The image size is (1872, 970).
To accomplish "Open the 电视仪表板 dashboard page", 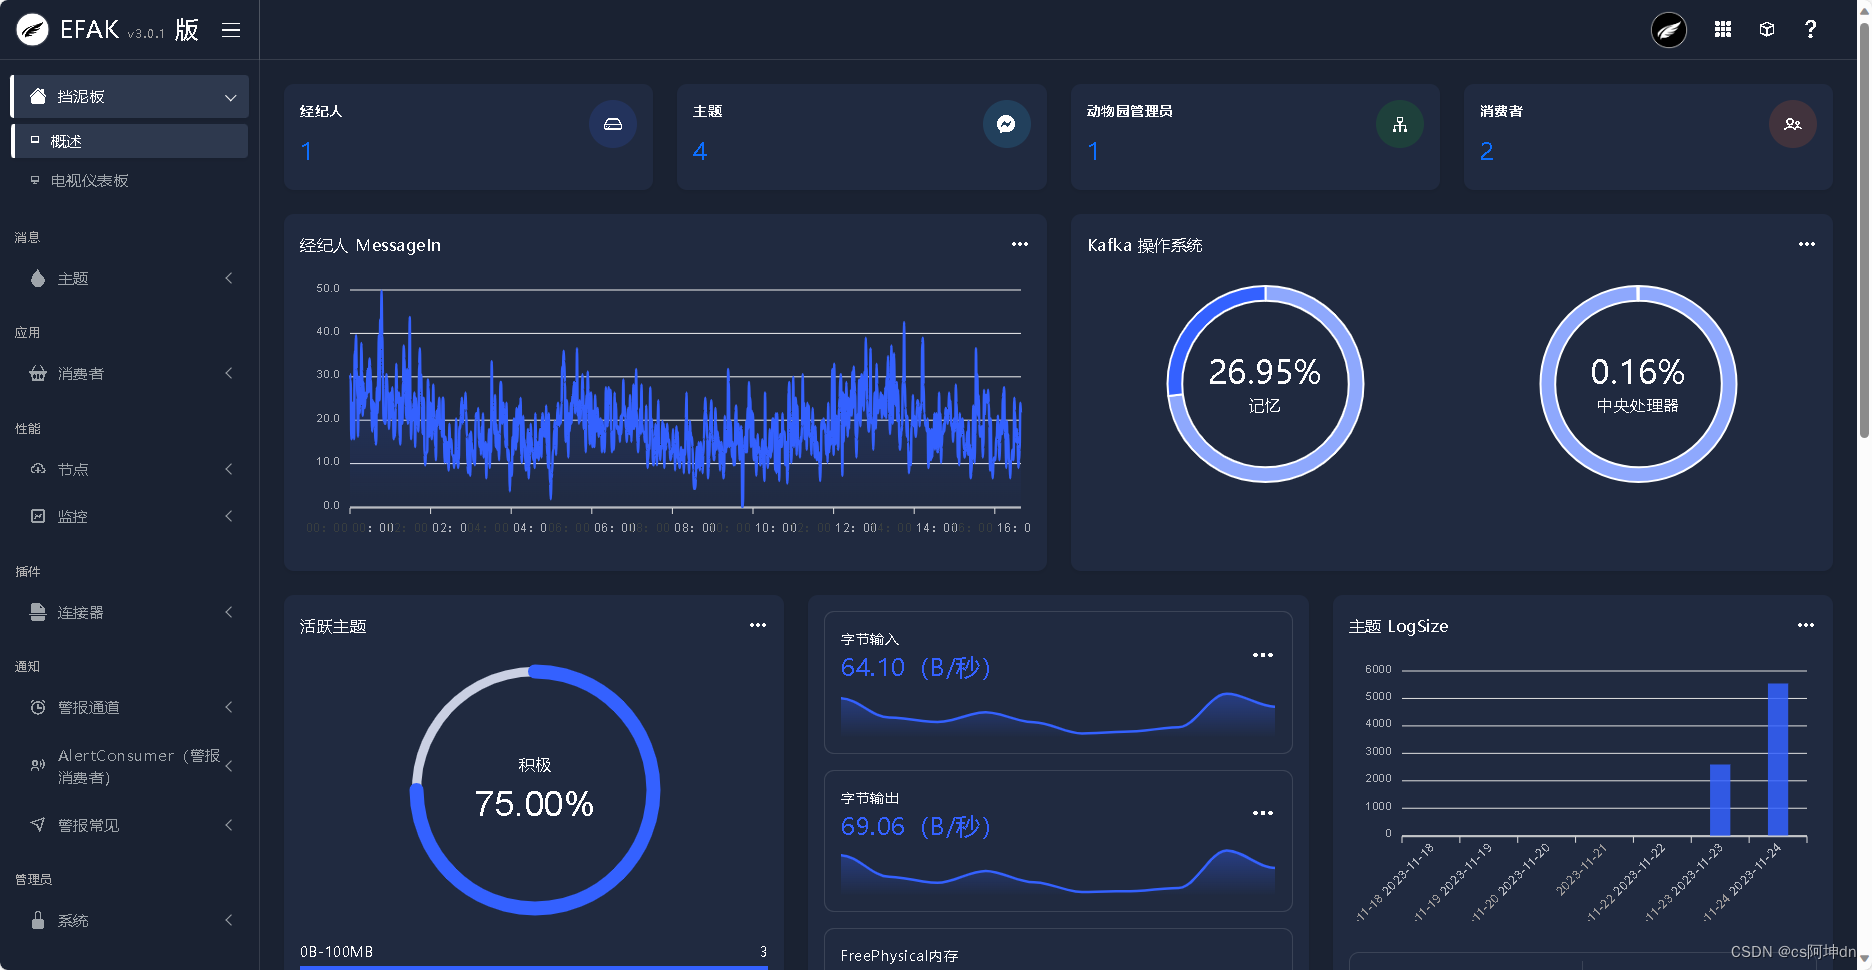I will pyautogui.click(x=129, y=180).
